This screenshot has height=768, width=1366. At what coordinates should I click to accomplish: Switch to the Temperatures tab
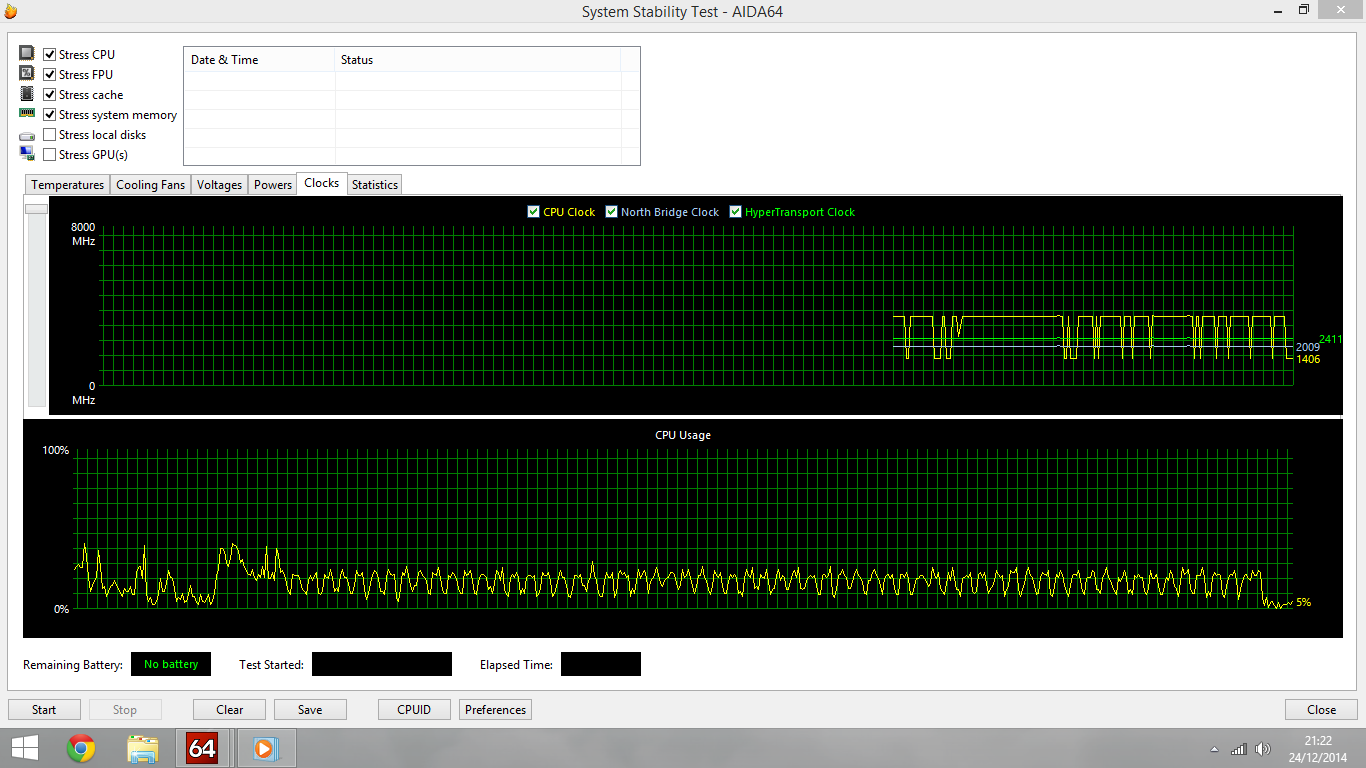[67, 185]
